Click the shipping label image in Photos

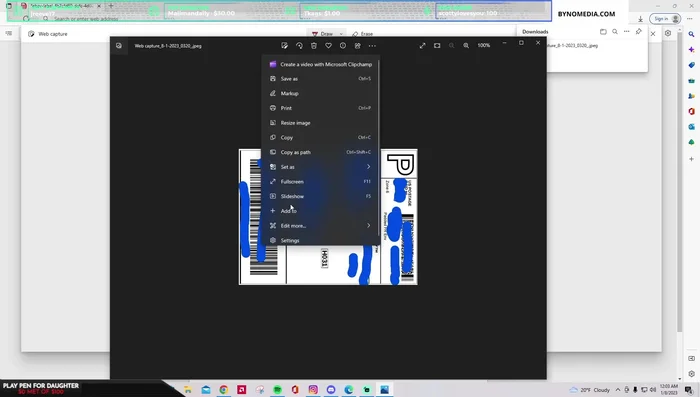(328, 217)
